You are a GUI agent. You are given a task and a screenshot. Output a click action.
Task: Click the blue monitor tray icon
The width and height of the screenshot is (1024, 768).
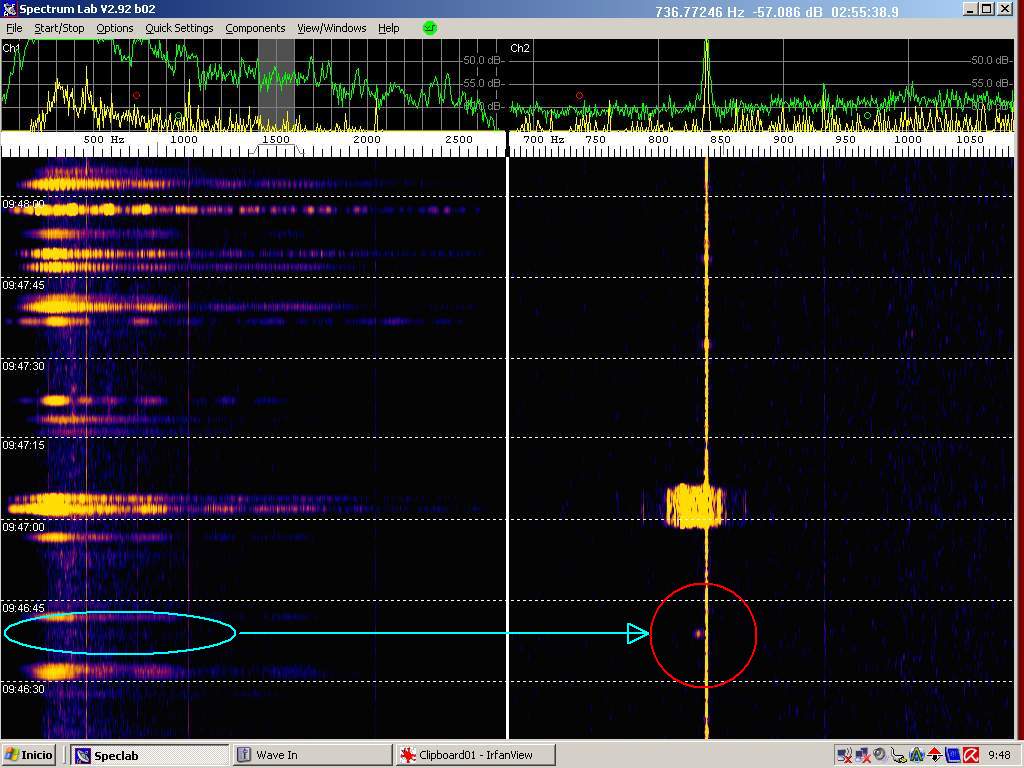(x=952, y=755)
